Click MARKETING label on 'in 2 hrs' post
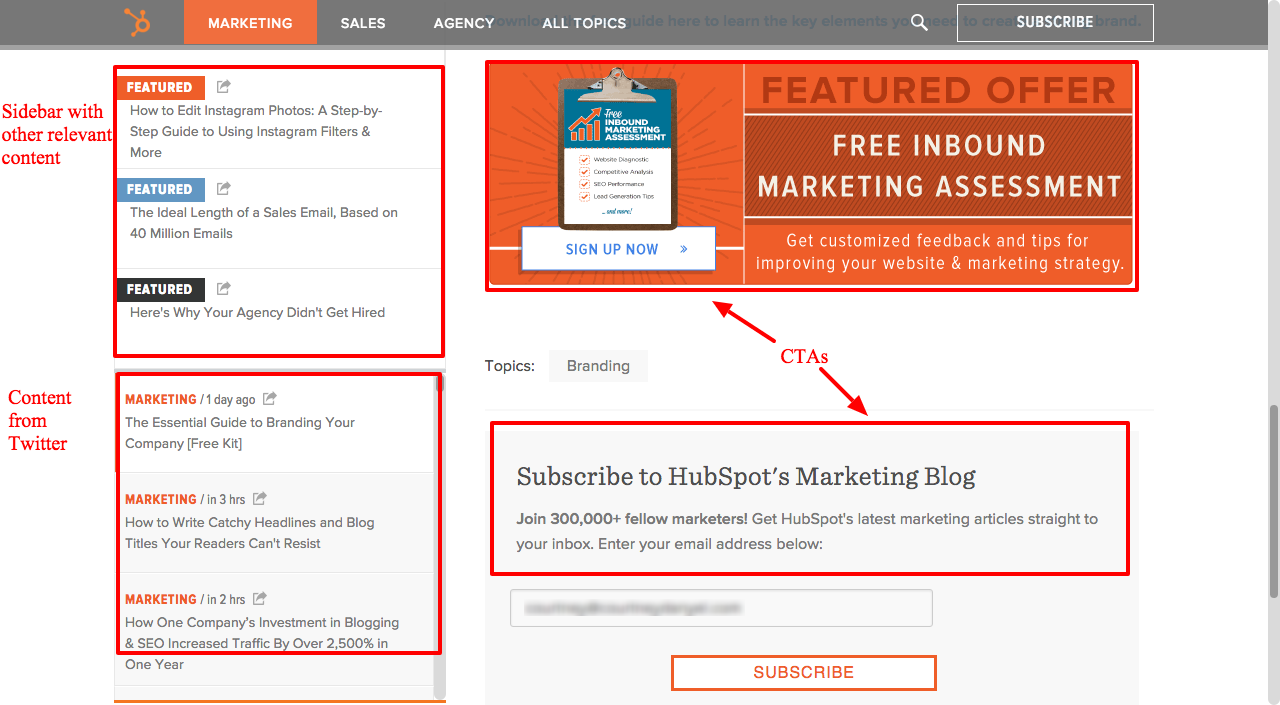 (x=160, y=599)
